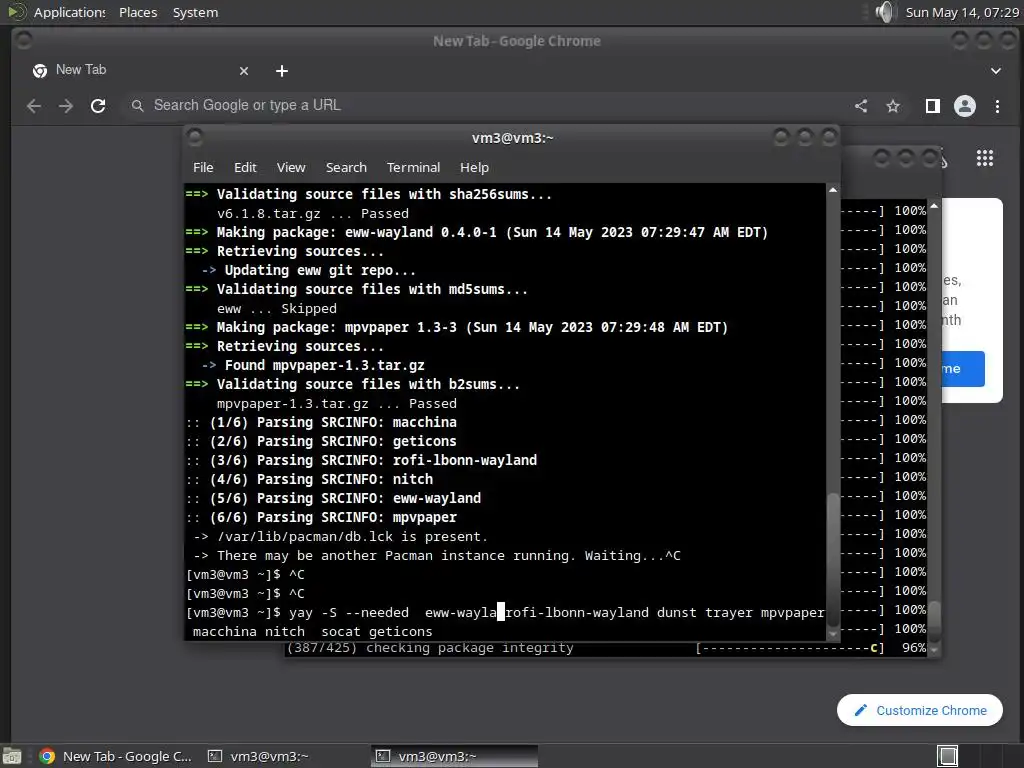Bookmark this tab with star icon
The image size is (1024, 768).
pyautogui.click(x=893, y=106)
